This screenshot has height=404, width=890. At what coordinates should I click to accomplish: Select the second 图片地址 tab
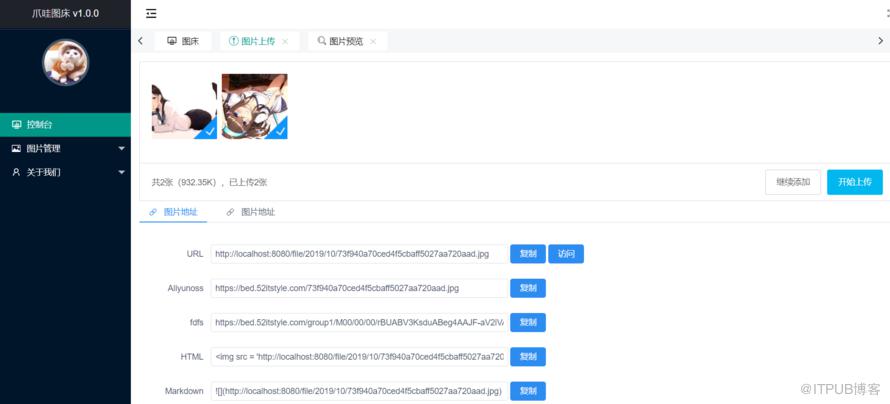(x=251, y=212)
